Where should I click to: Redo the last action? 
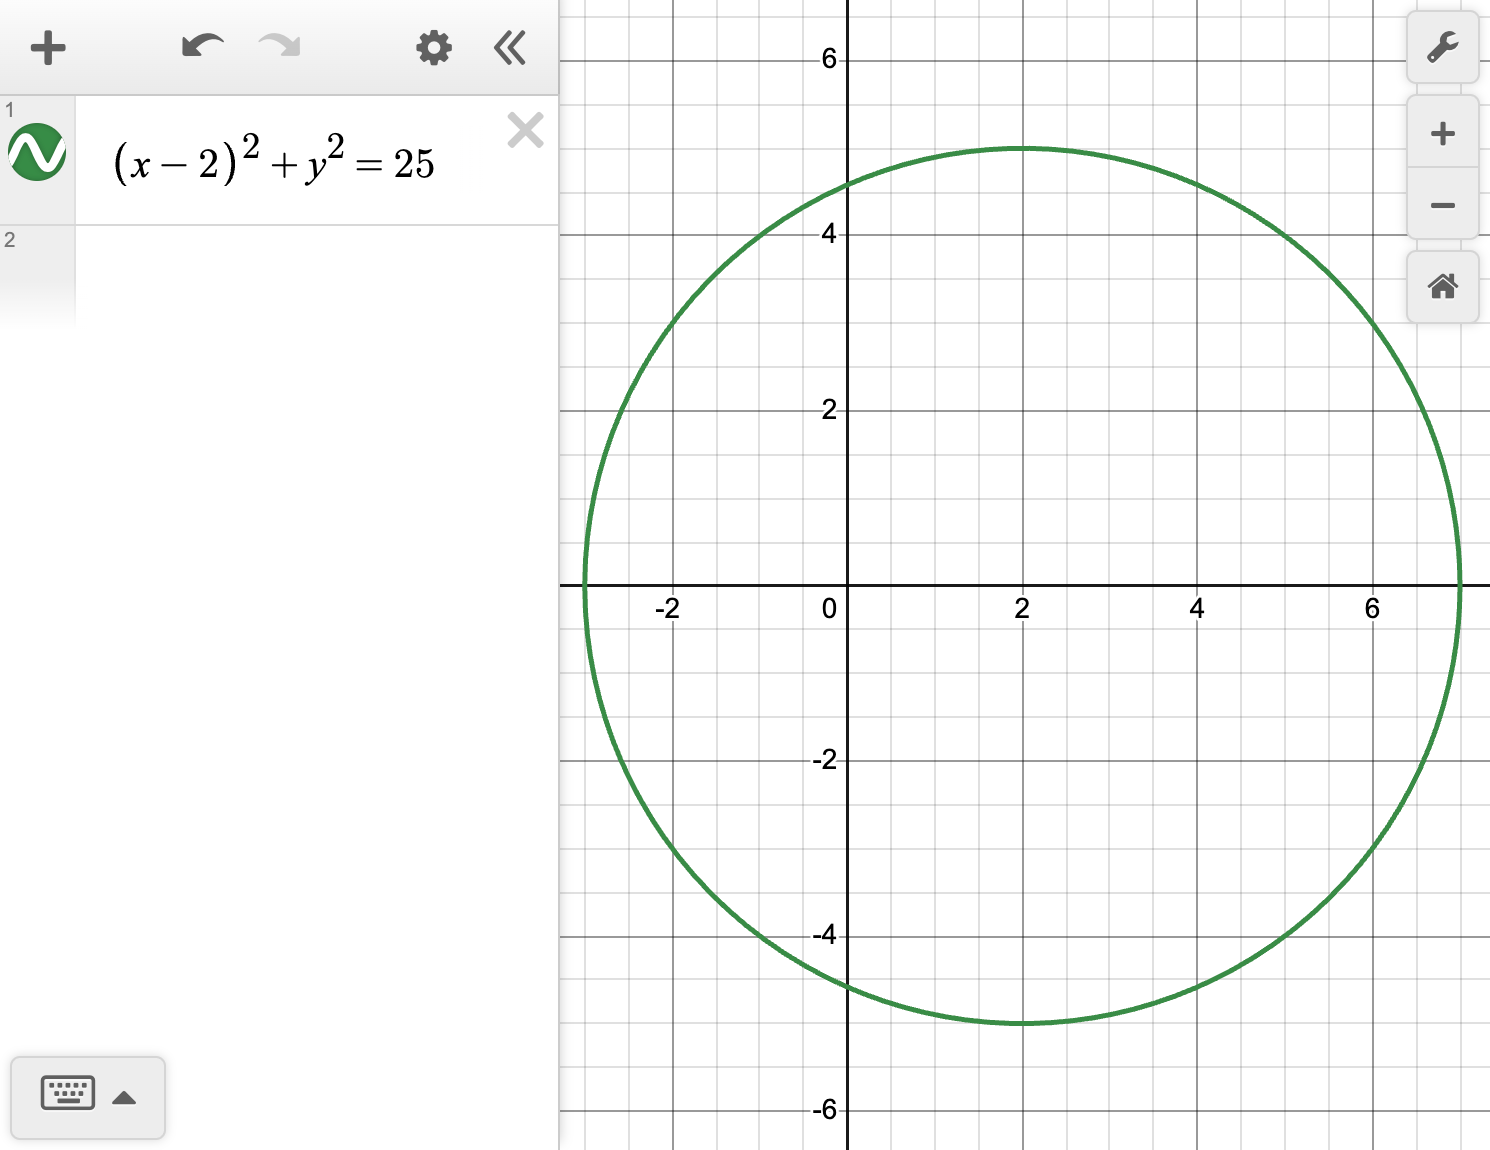coord(279,47)
